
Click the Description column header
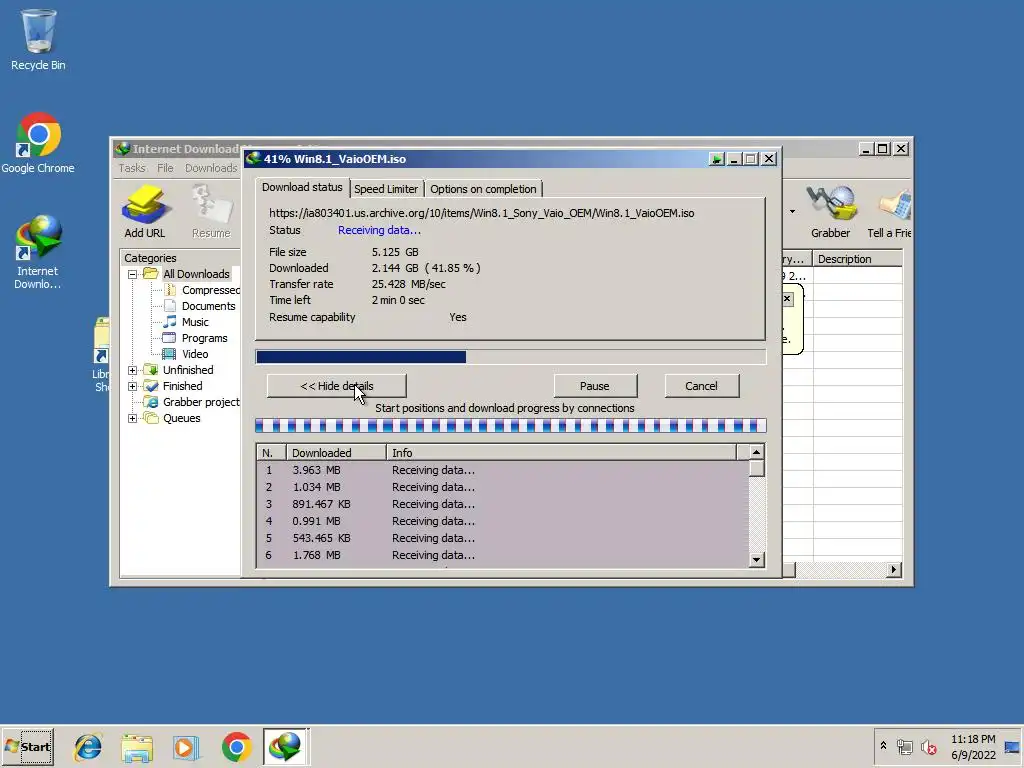click(x=857, y=259)
